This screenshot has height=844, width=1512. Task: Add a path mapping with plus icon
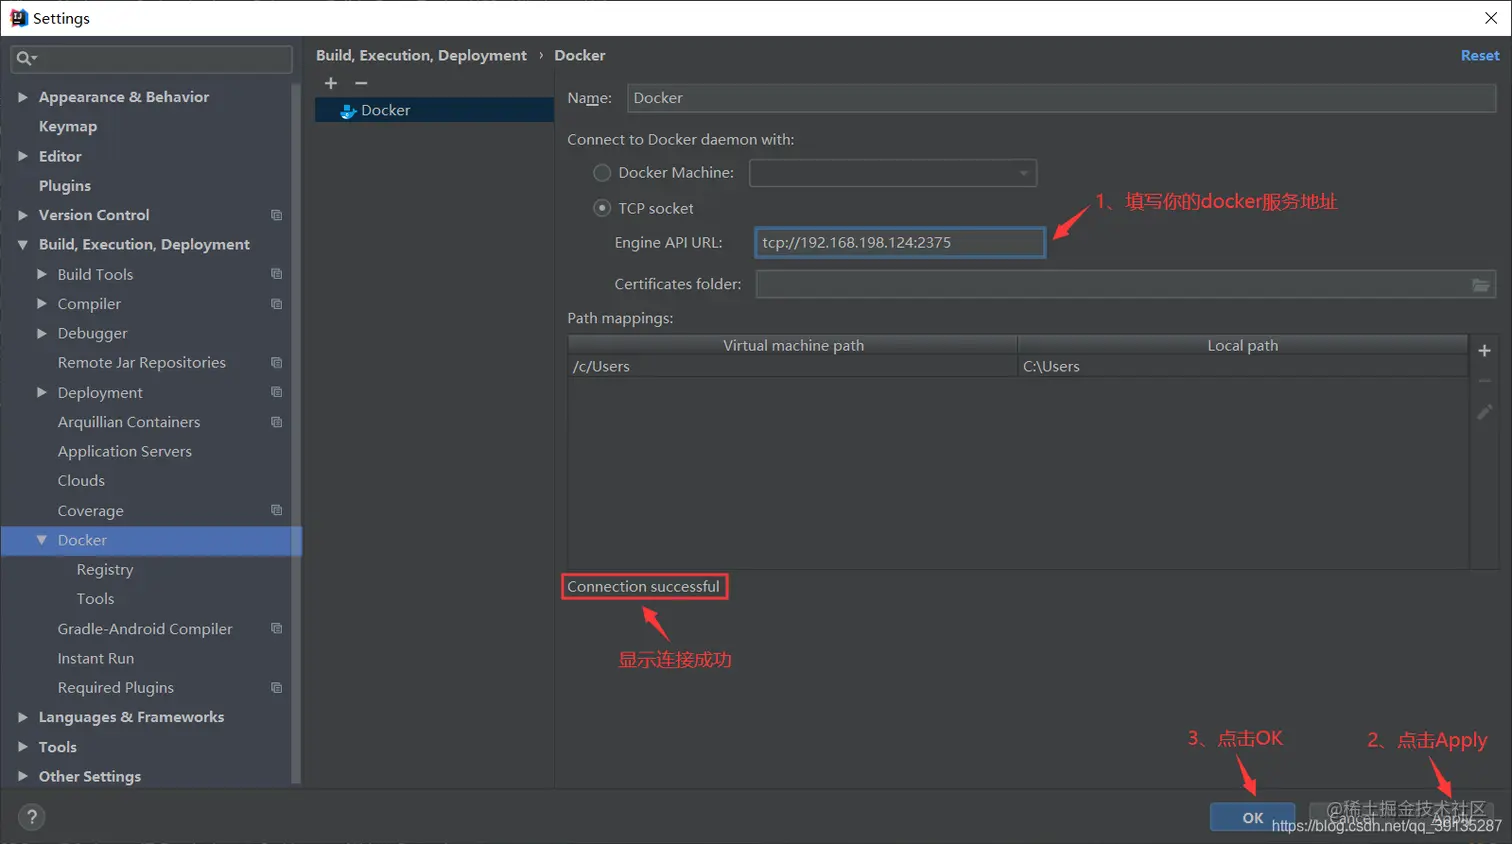(x=1484, y=351)
